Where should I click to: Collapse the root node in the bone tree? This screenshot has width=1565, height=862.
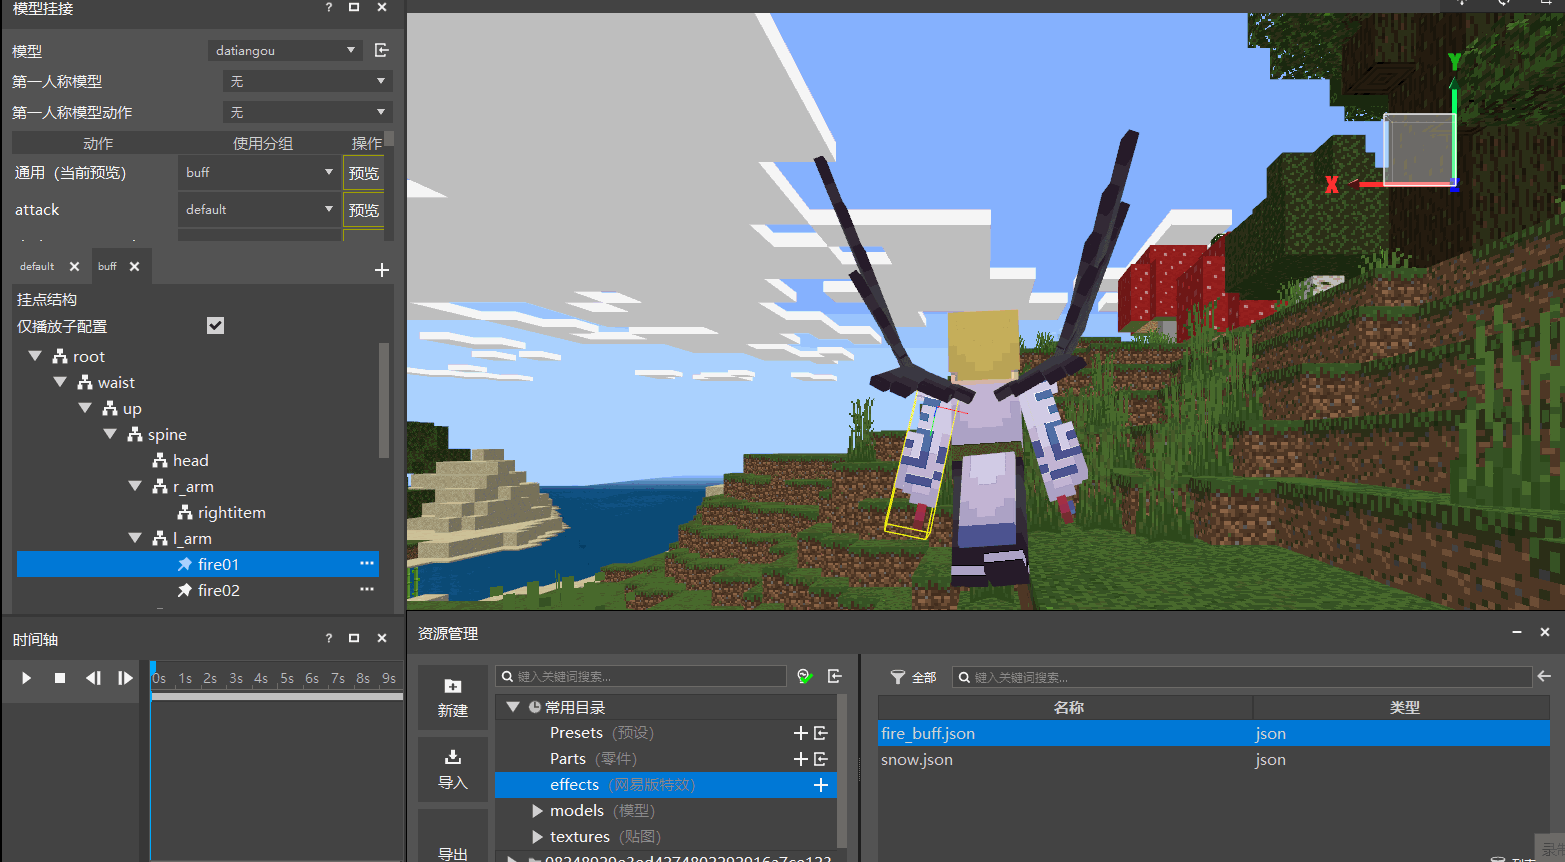[35, 356]
